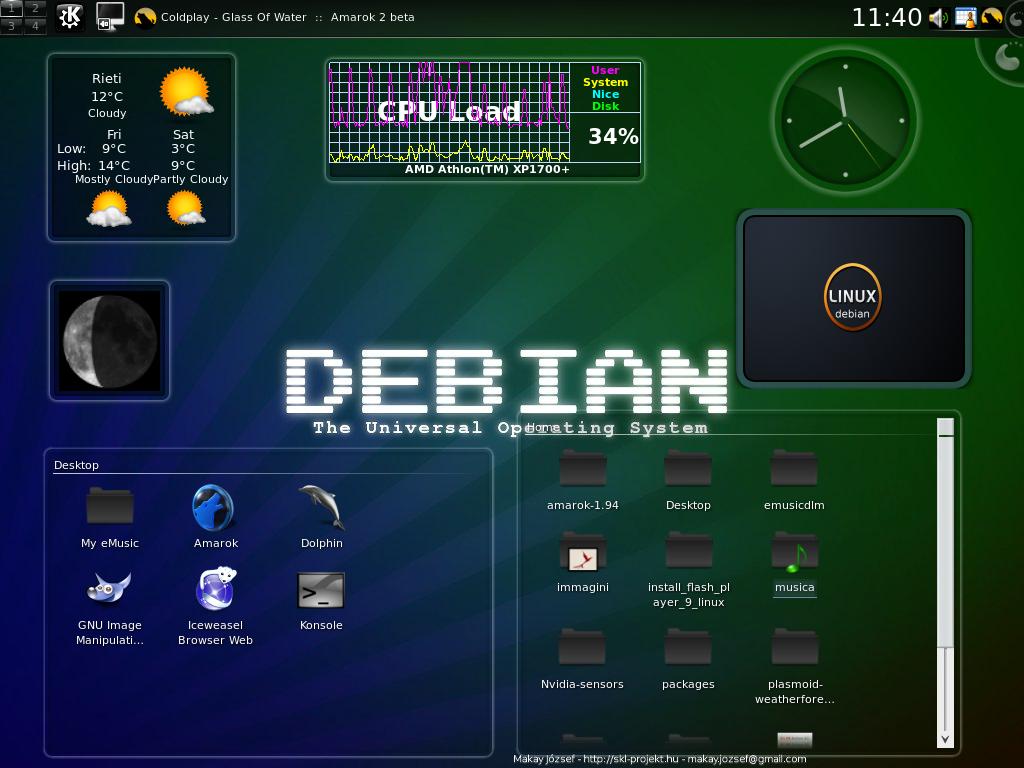Click the Plasma panel toolbox at panel edge
This screenshot has width=1024, height=768.
pos(1016,18)
